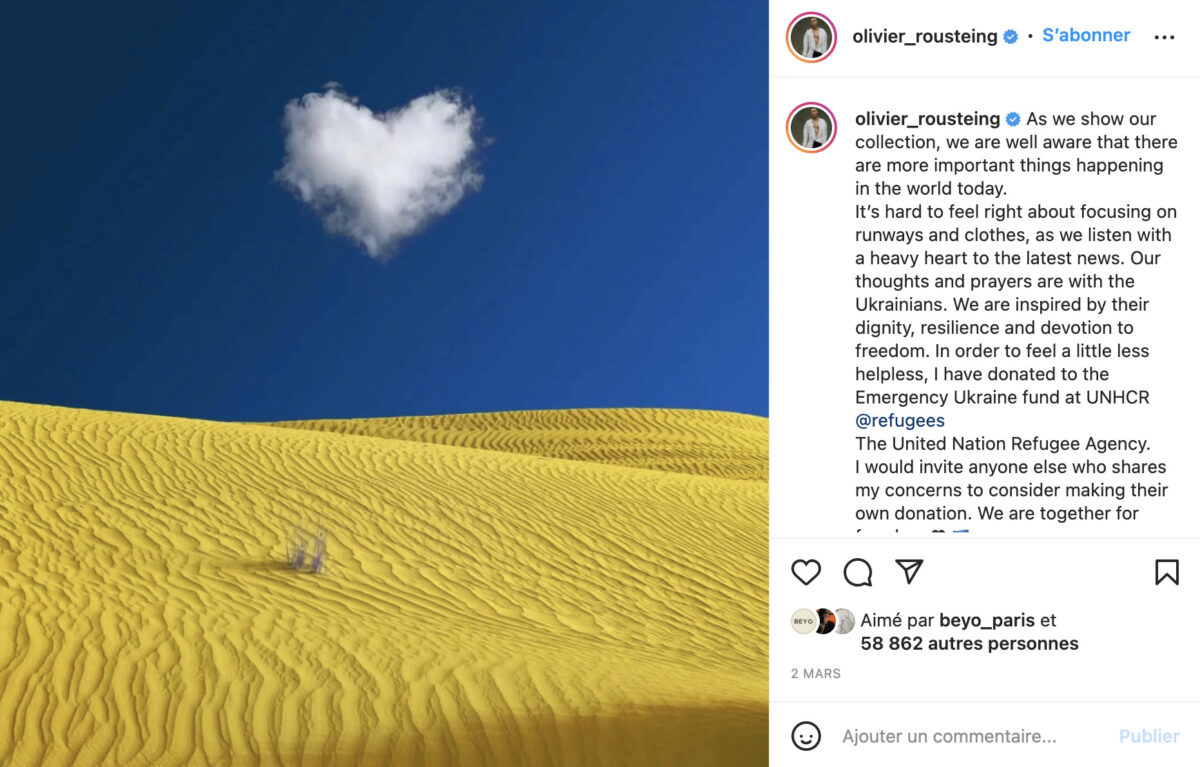Like the post with the heart icon

(806, 572)
